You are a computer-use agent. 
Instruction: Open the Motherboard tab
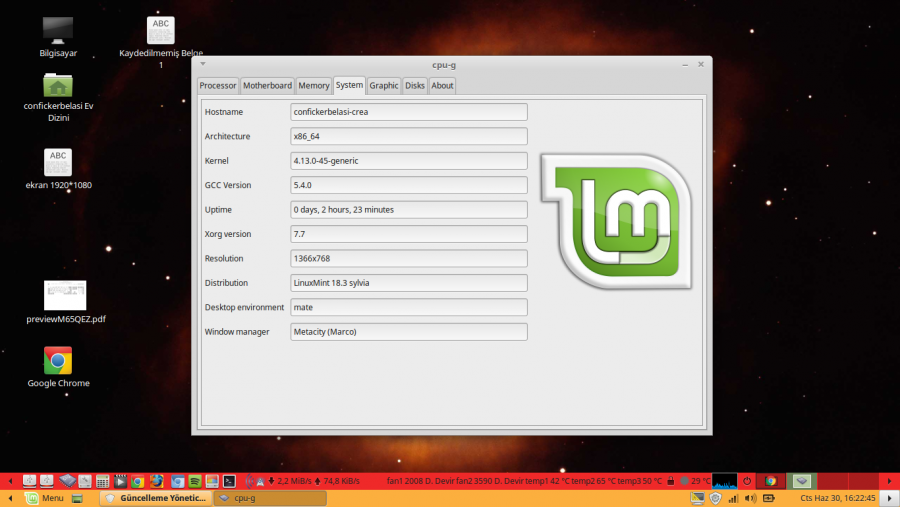[x=267, y=86]
